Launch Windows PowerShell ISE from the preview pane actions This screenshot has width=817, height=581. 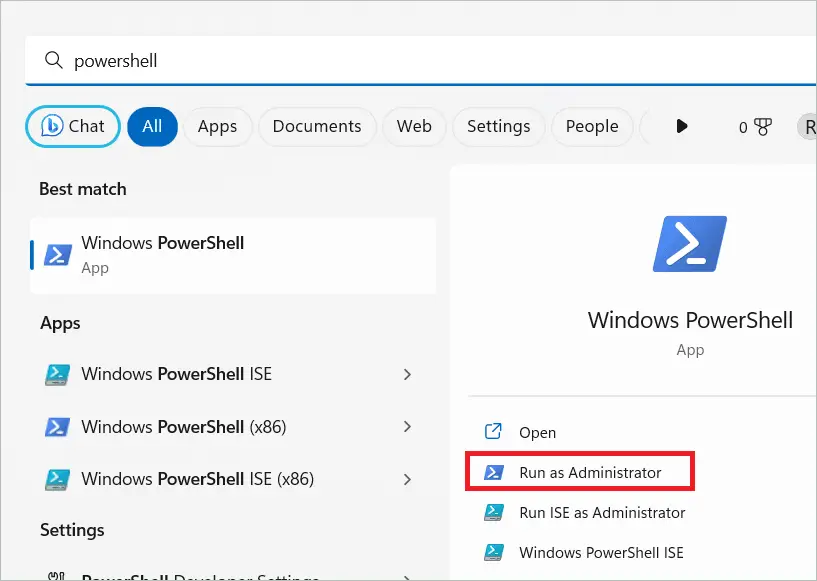tap(601, 552)
